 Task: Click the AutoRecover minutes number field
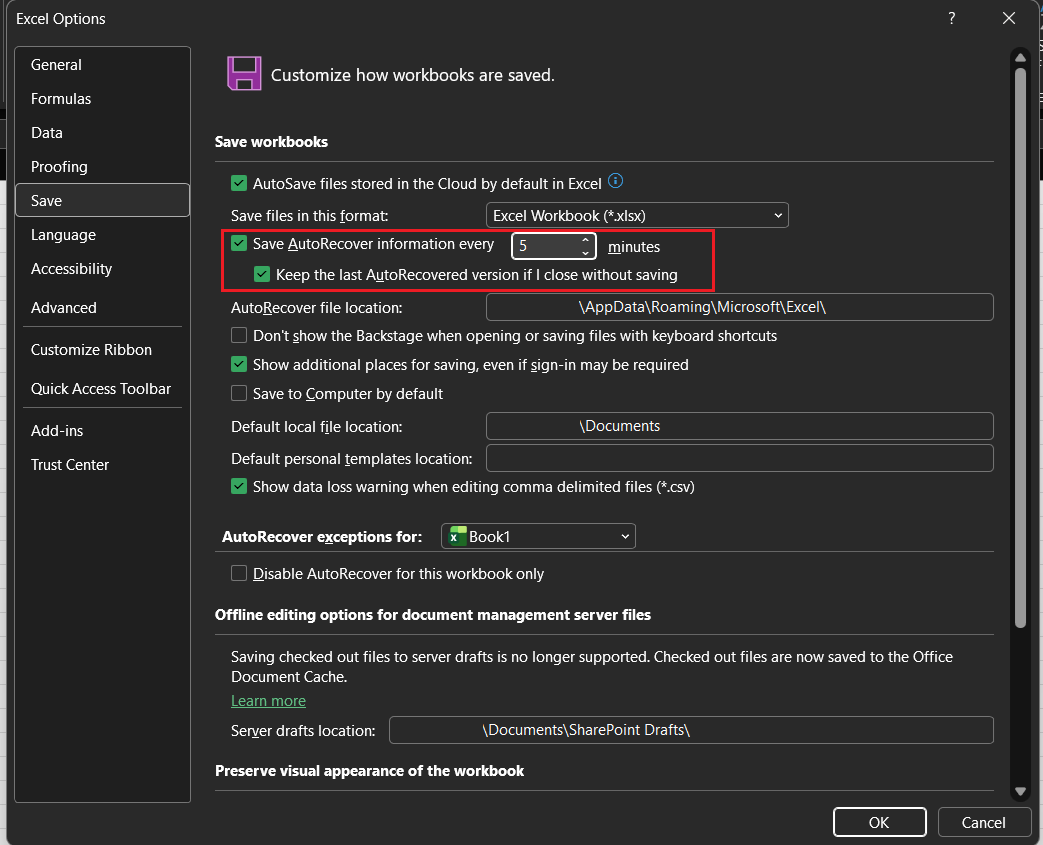[x=545, y=246]
